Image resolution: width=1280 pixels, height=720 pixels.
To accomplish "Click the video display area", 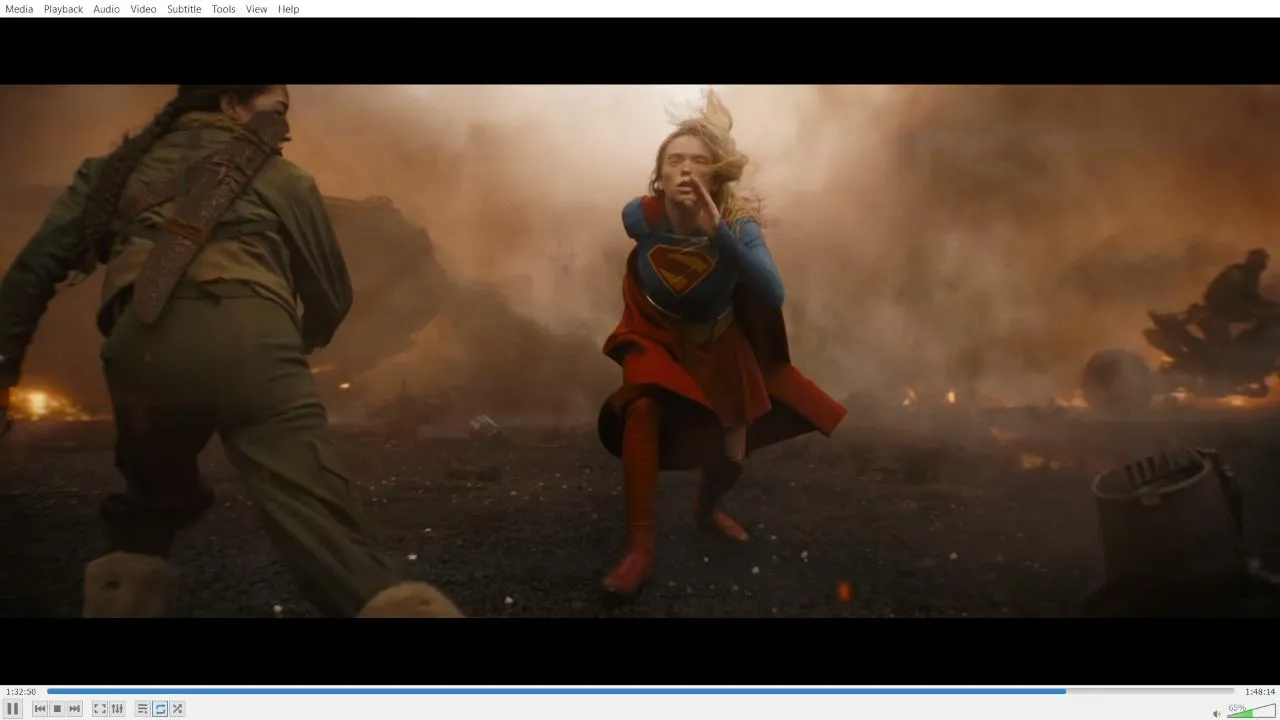I will coord(640,350).
